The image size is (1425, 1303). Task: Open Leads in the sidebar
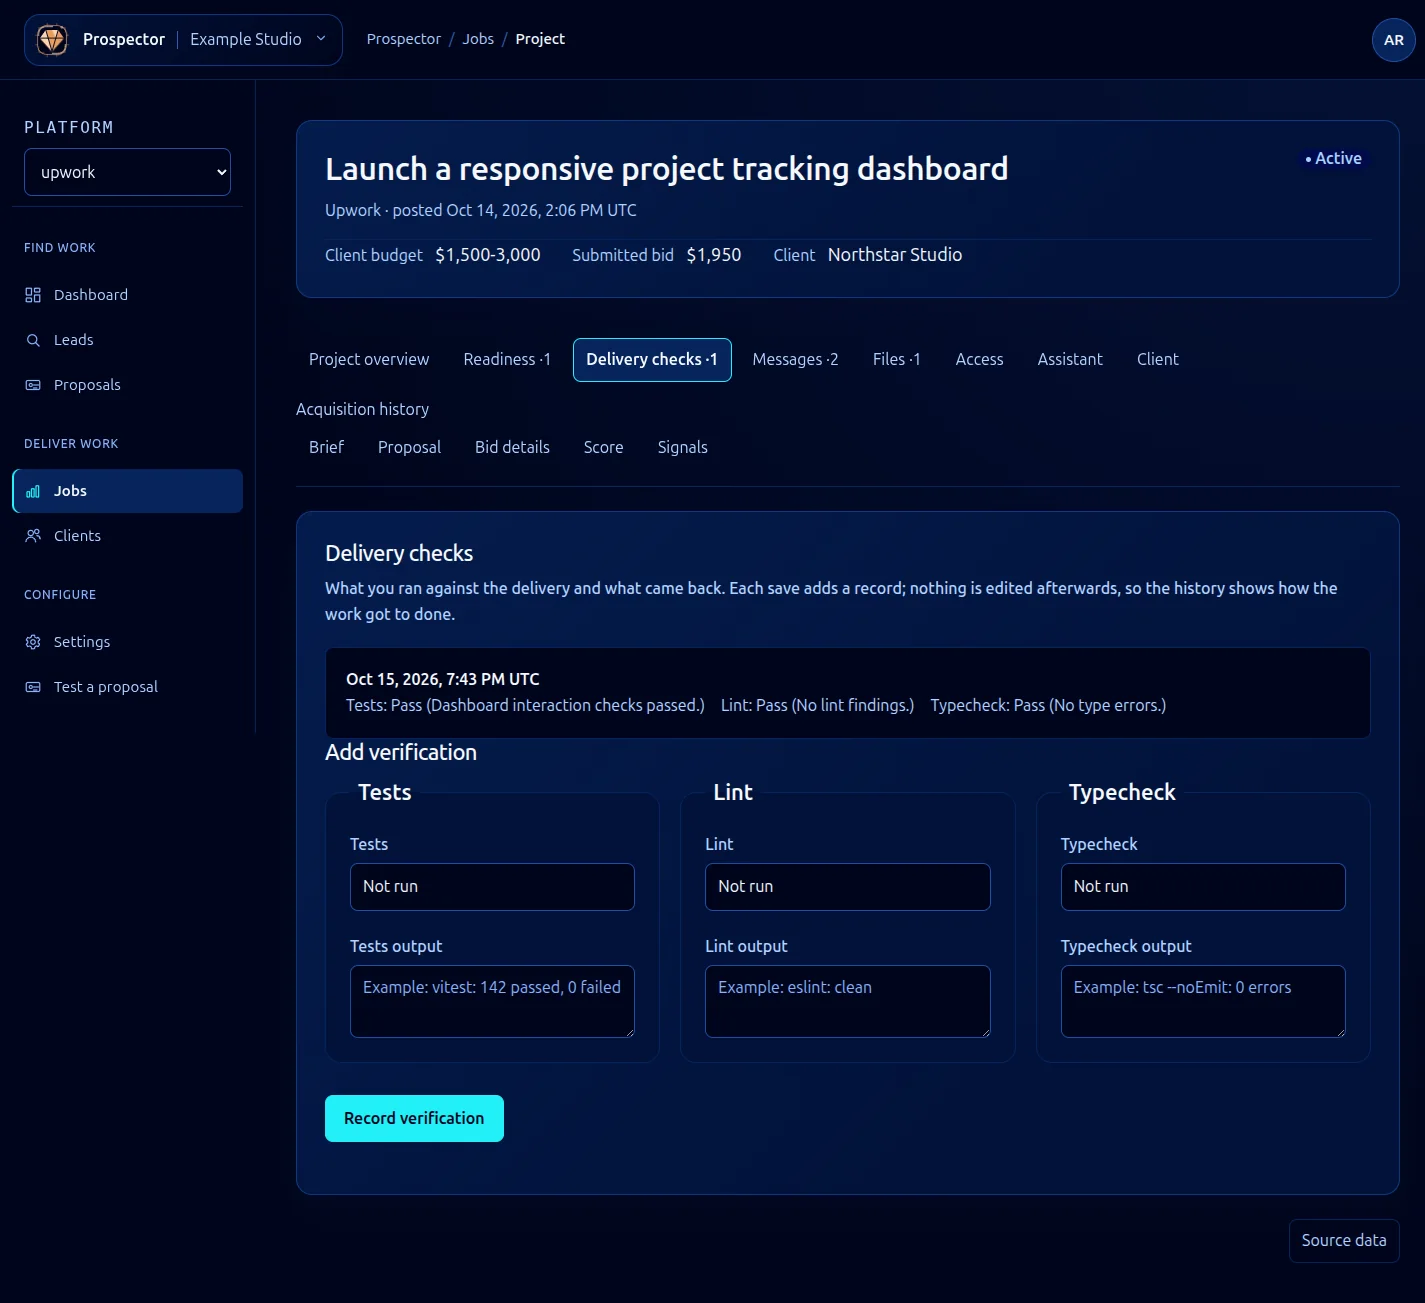[x=127, y=340]
